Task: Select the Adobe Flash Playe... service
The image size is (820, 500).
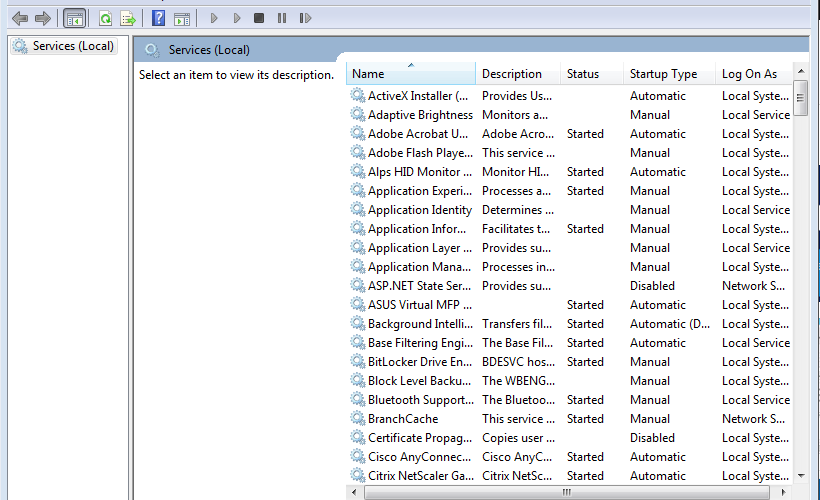Action: (x=420, y=153)
